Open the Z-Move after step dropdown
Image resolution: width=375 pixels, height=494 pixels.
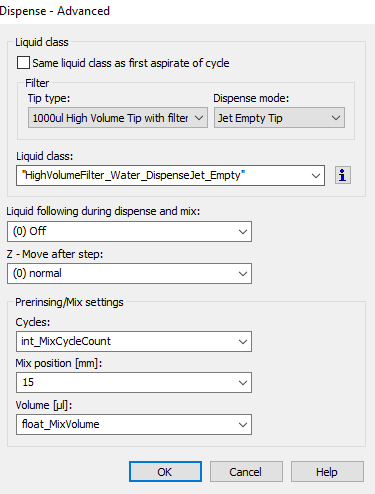[x=129, y=274]
